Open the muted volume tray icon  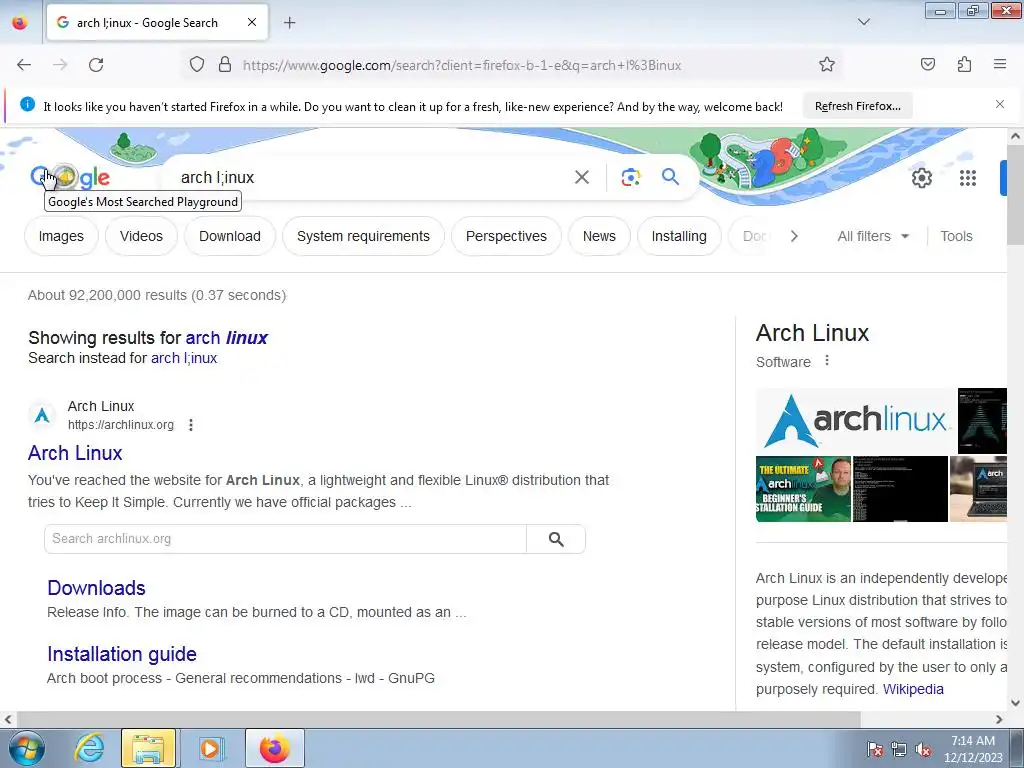point(923,750)
